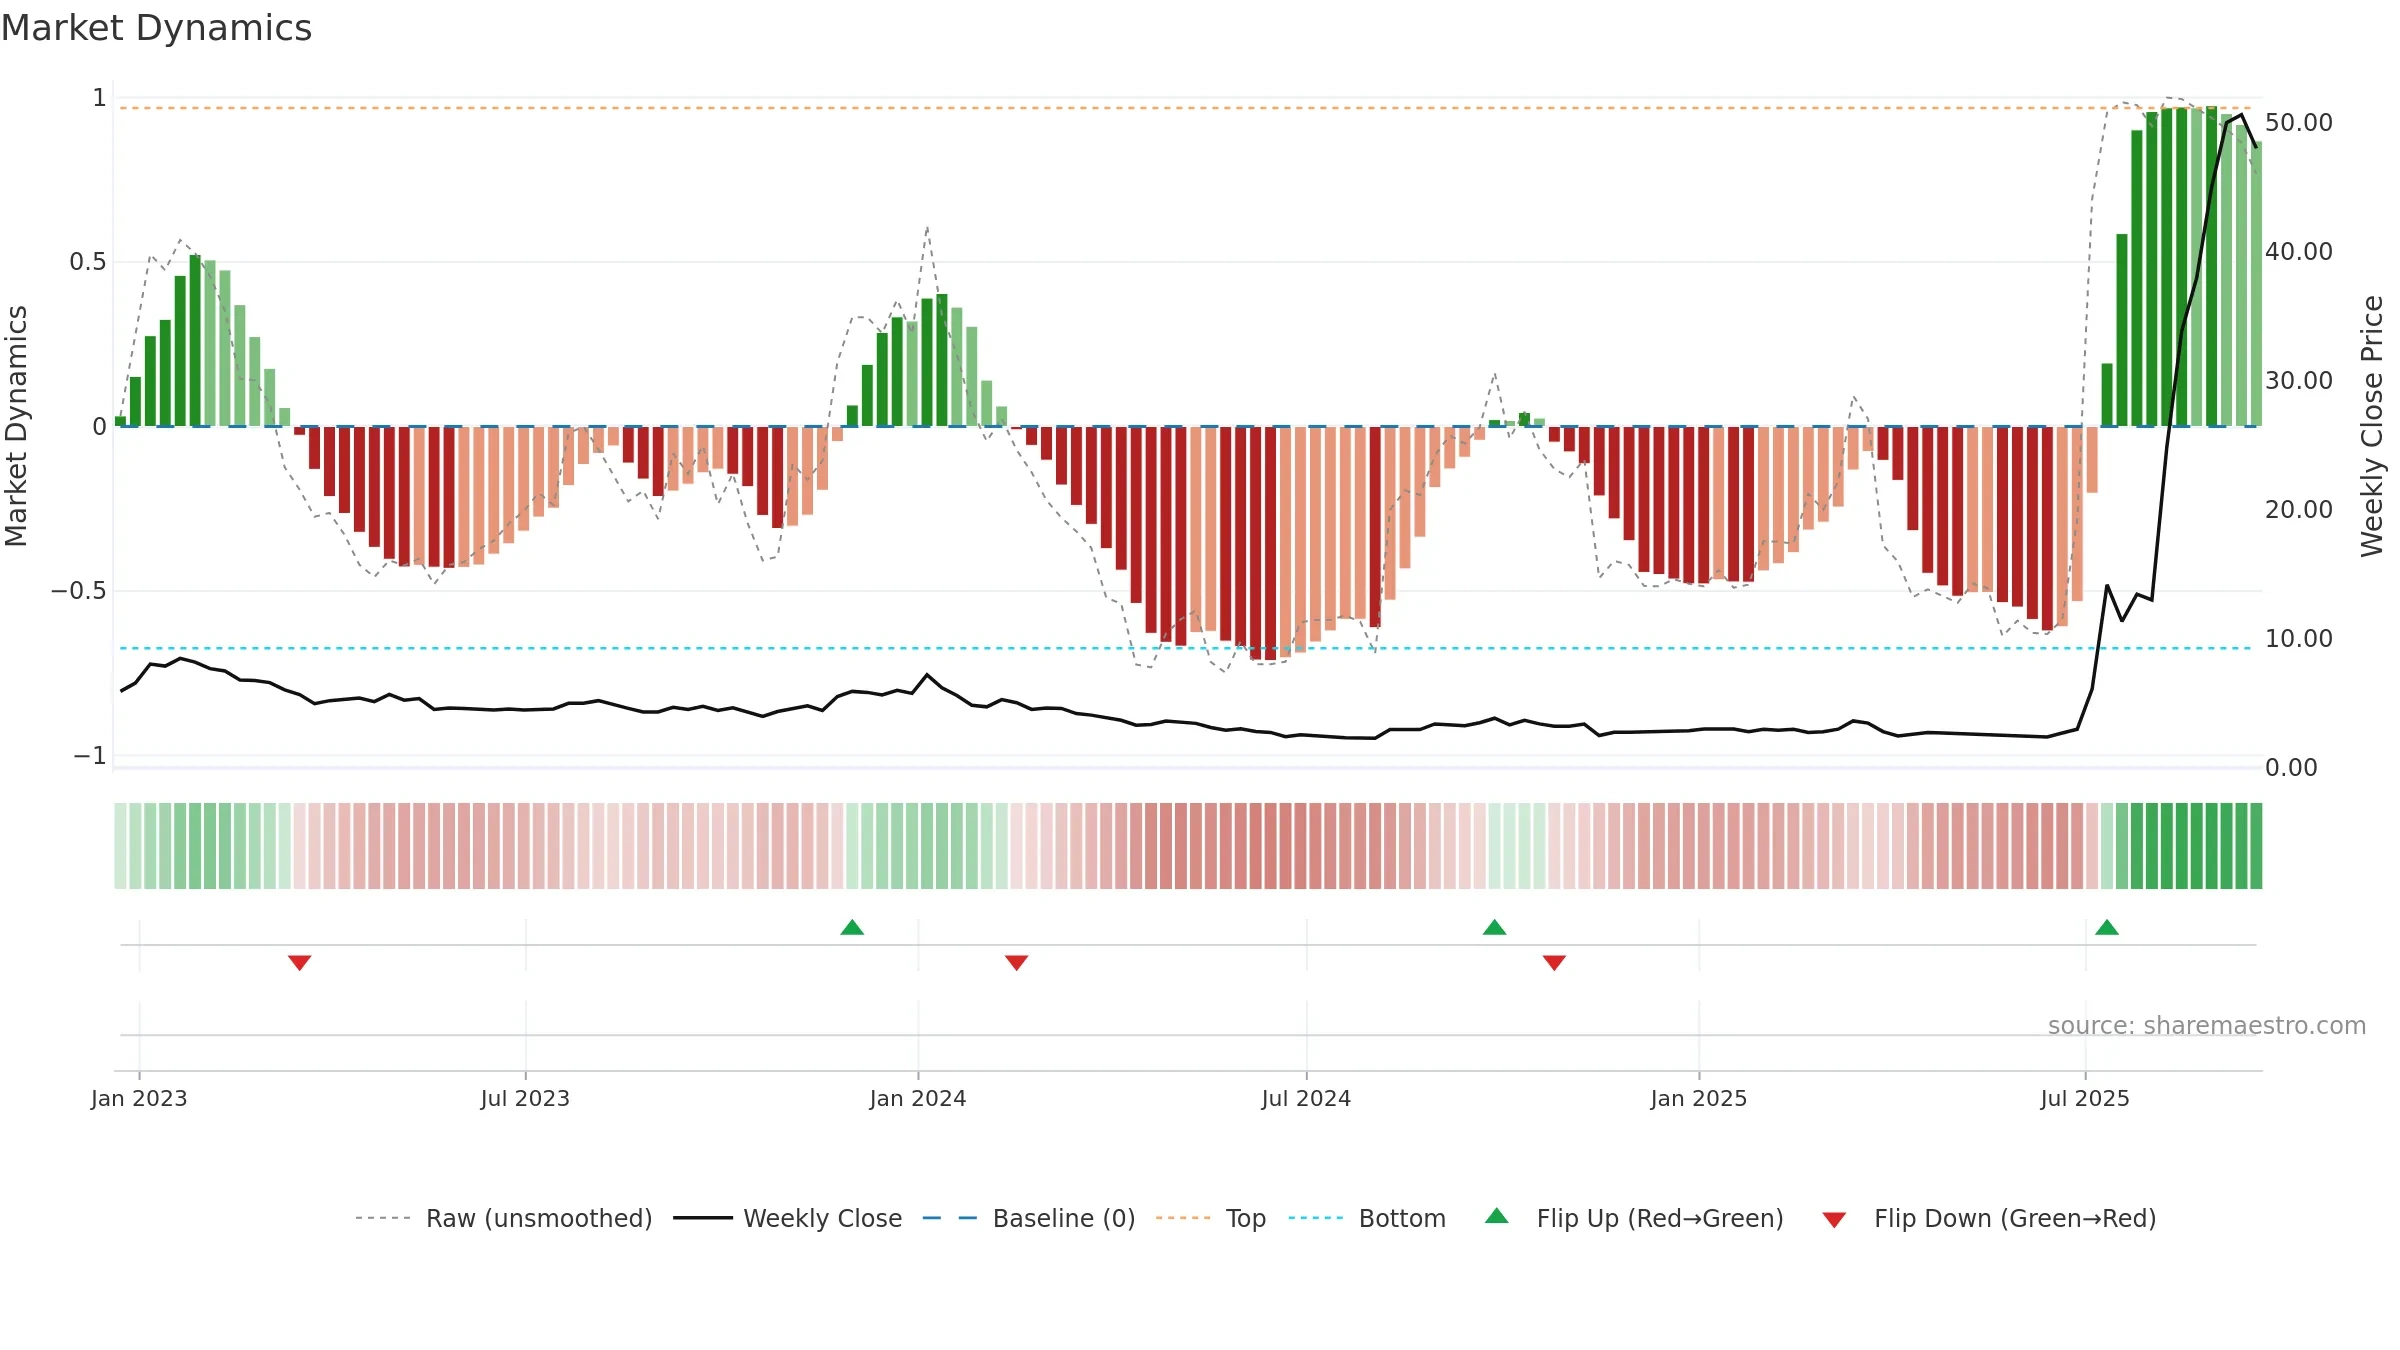The image size is (2400, 1350).
Task: Click the 10.00 price axis label
Action: tap(2299, 638)
